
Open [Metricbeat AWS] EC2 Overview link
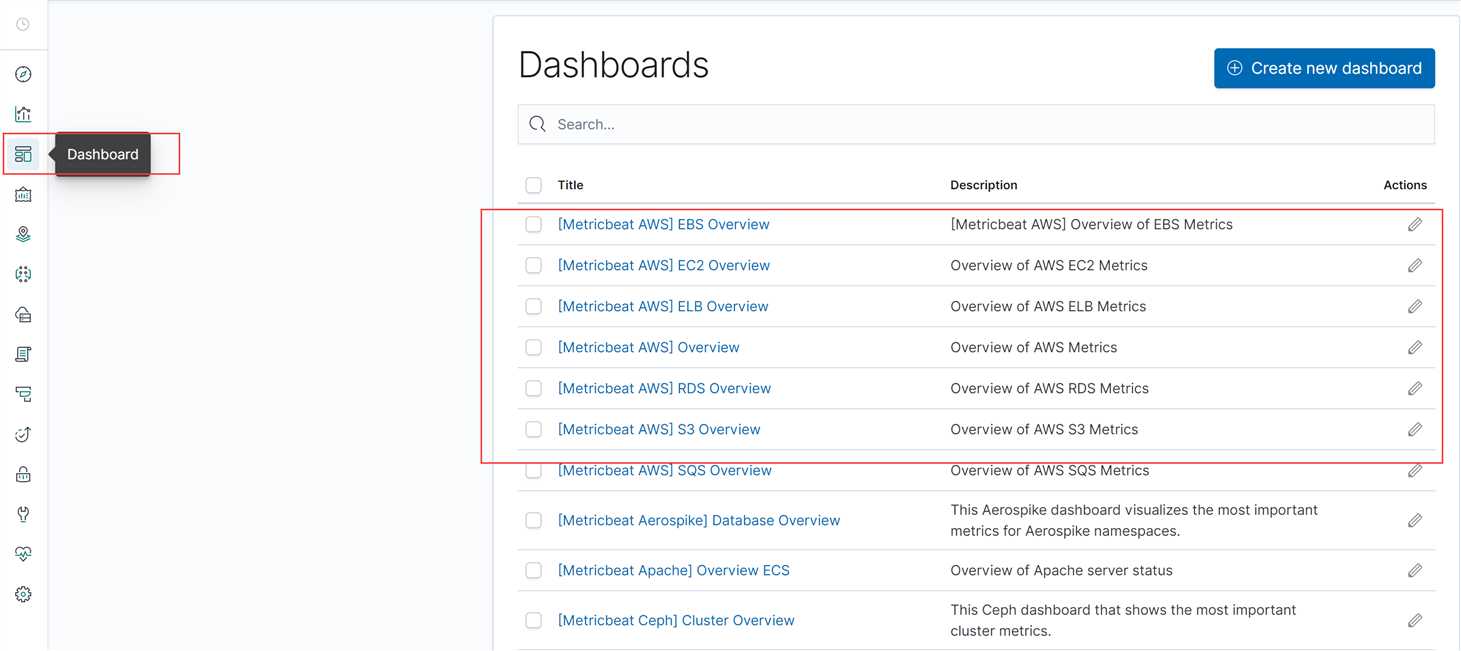pos(663,266)
